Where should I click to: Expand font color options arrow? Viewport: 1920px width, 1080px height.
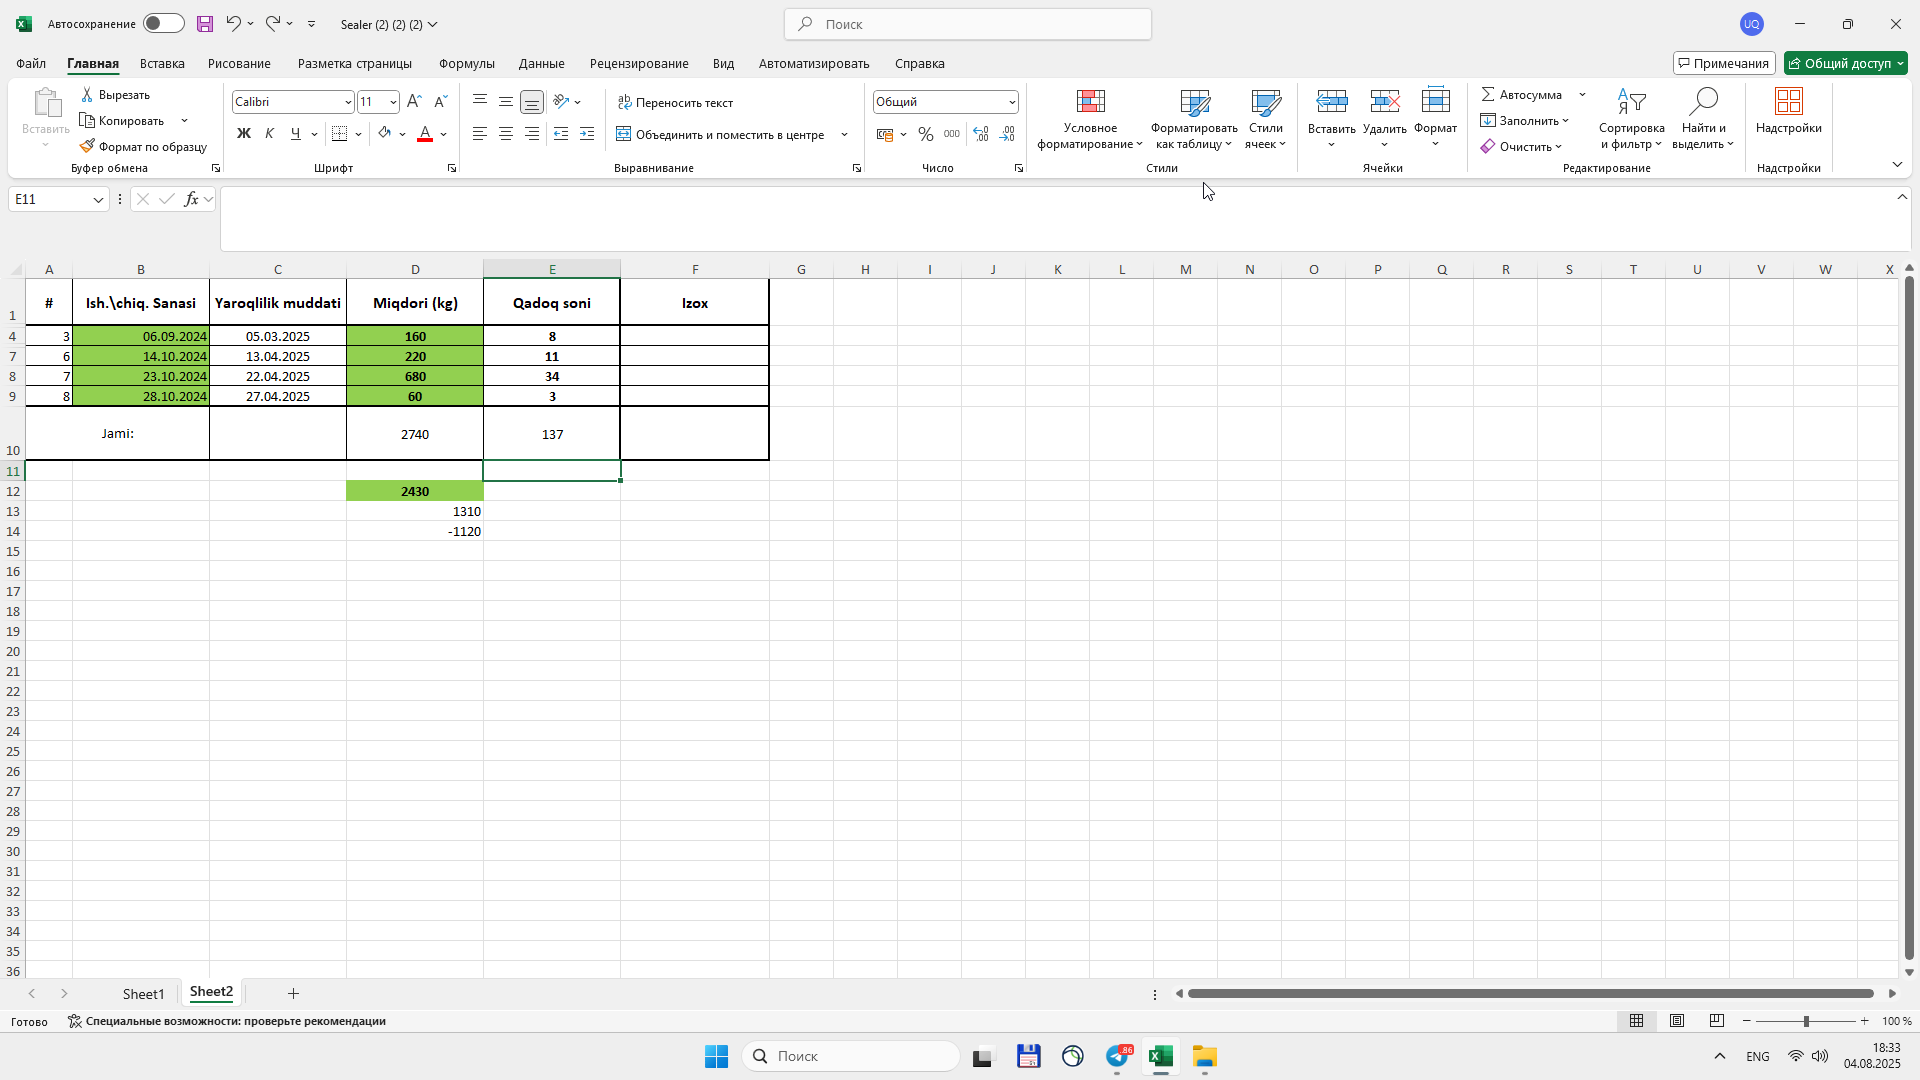click(x=443, y=134)
